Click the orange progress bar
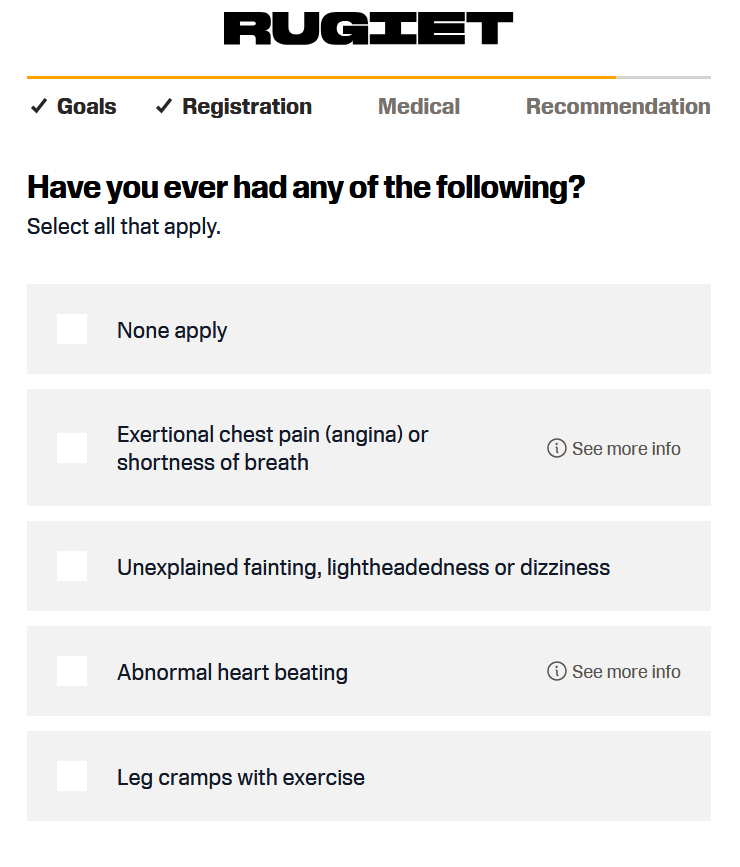This screenshot has width=740, height=867. 321,77
